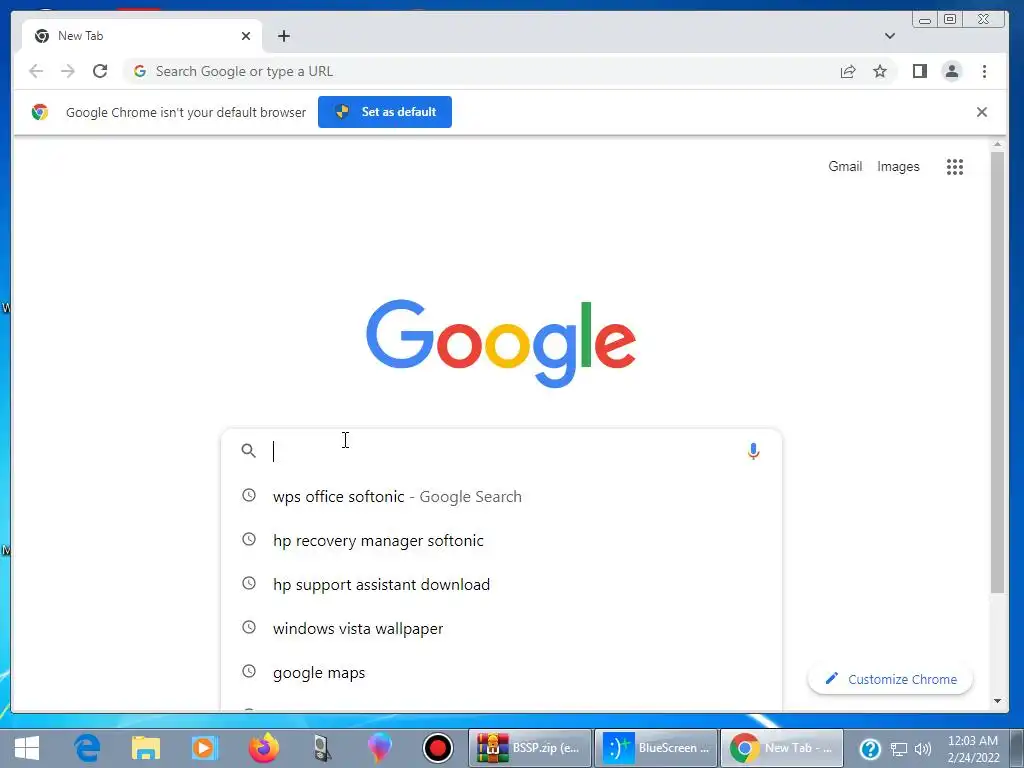This screenshot has width=1024, height=768.
Task: Click Customize Chrome button
Action: tap(890, 679)
